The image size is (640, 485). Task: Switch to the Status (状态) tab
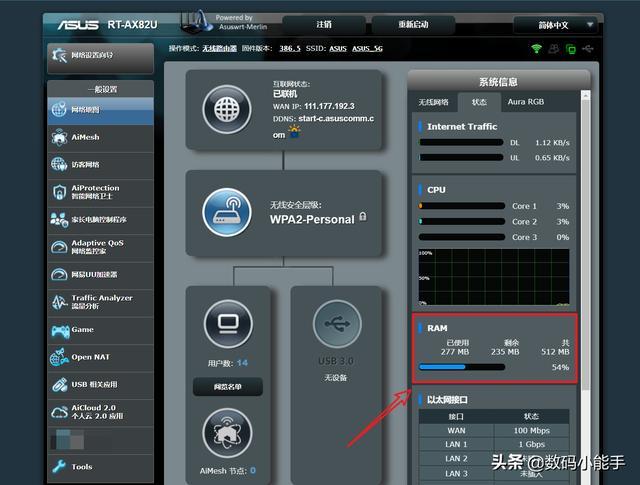(x=479, y=102)
